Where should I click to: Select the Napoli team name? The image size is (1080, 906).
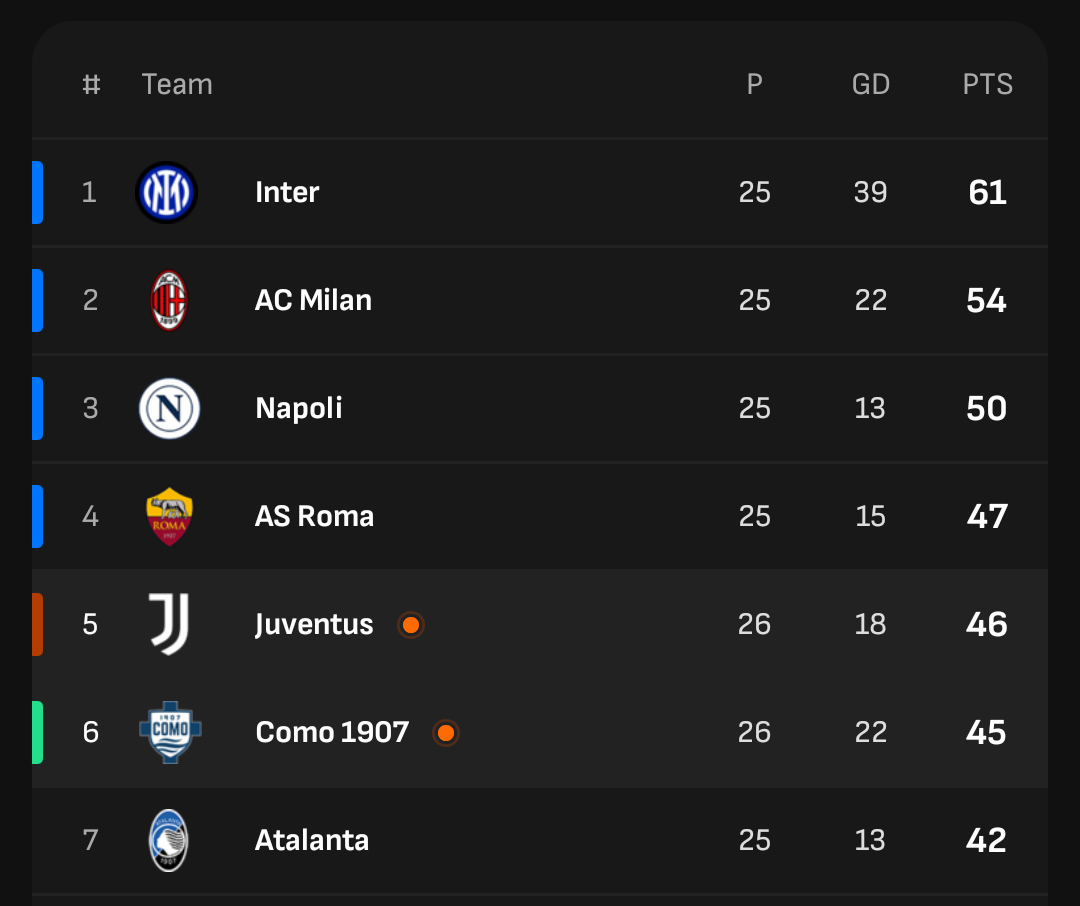299,408
